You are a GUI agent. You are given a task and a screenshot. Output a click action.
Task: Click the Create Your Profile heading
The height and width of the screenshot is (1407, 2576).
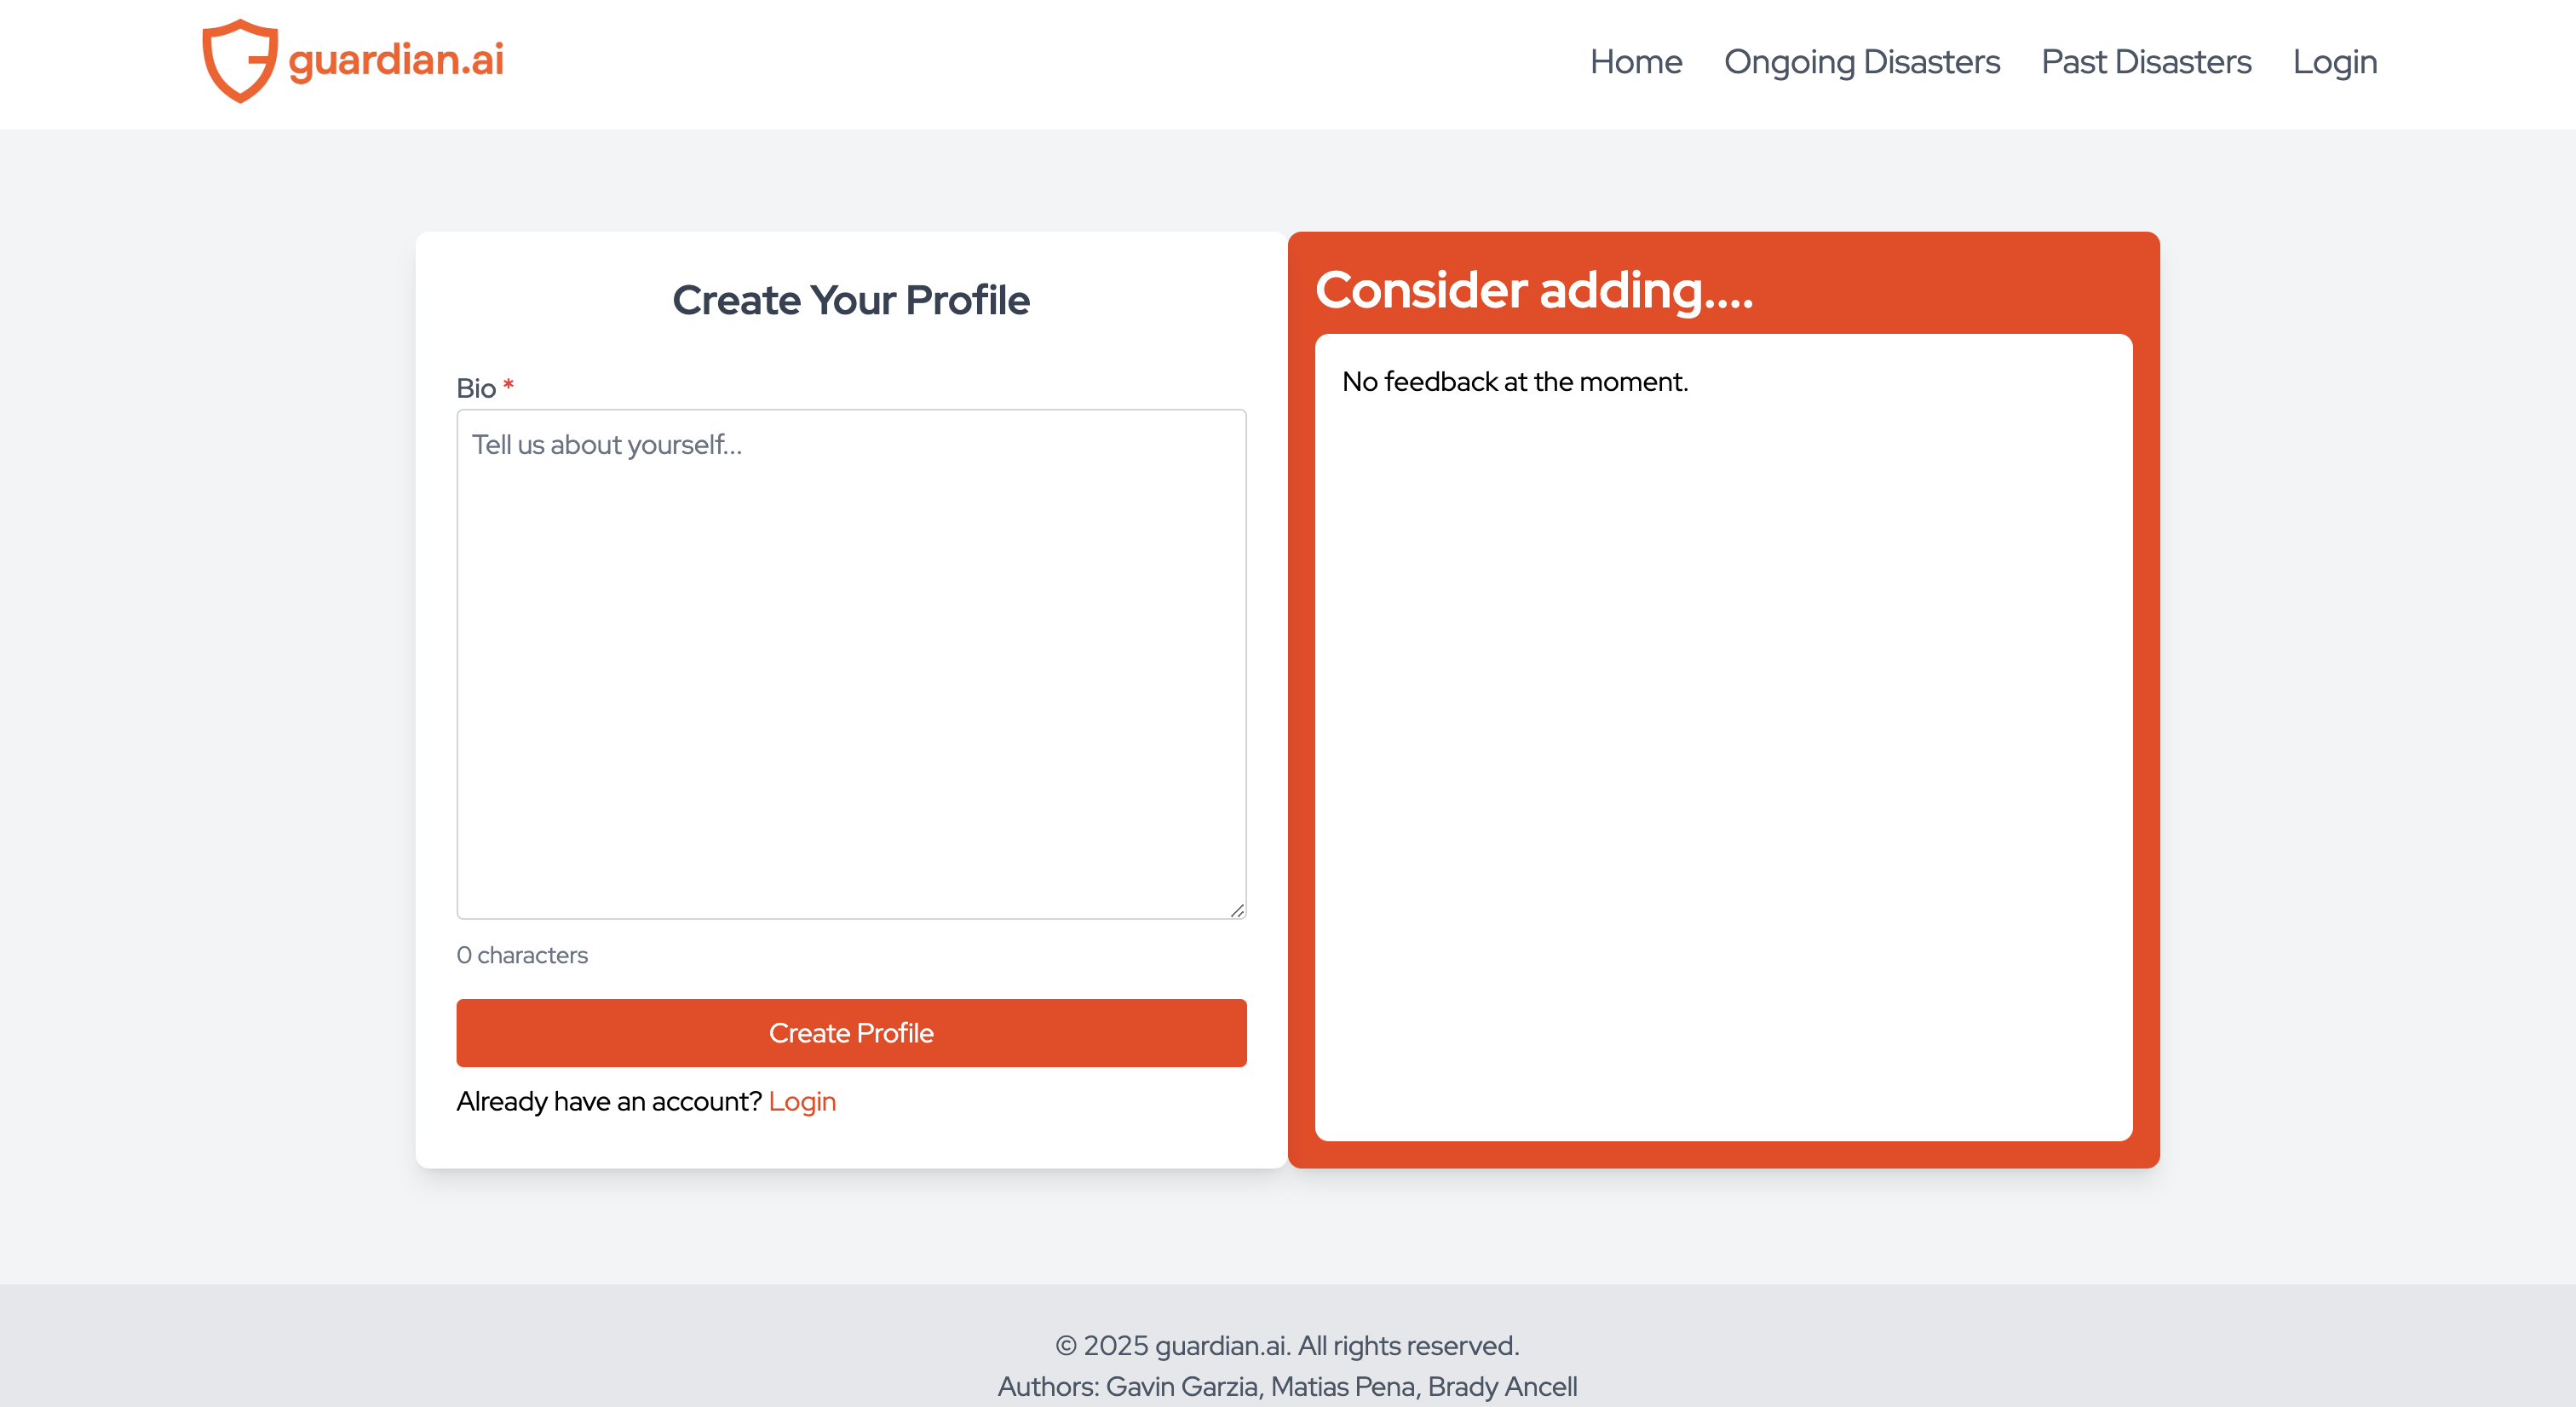pyautogui.click(x=851, y=300)
